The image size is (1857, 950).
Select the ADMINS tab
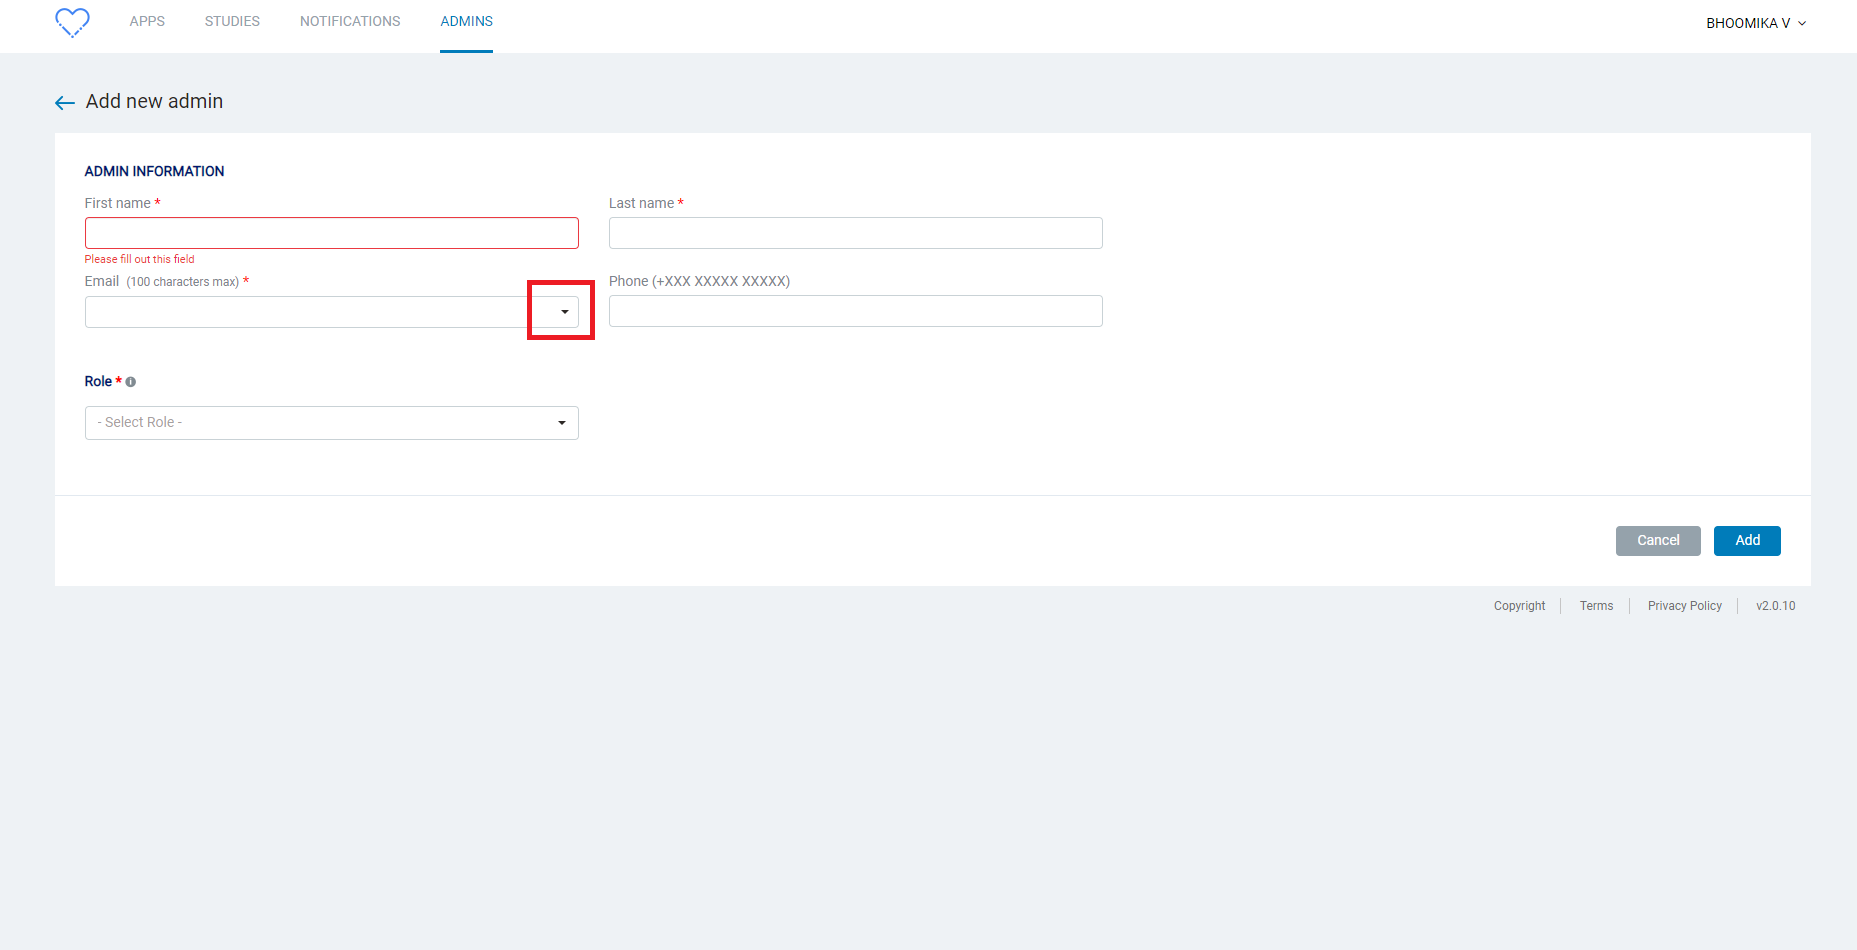pos(466,21)
